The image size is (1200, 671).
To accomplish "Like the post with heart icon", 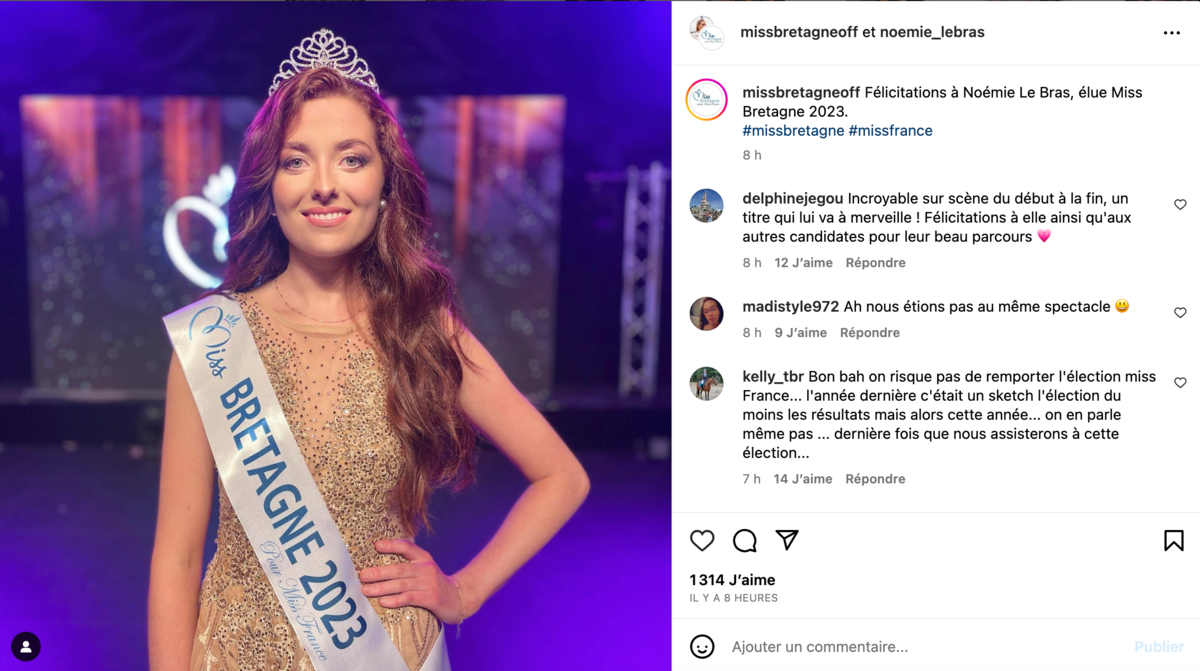I will point(702,541).
